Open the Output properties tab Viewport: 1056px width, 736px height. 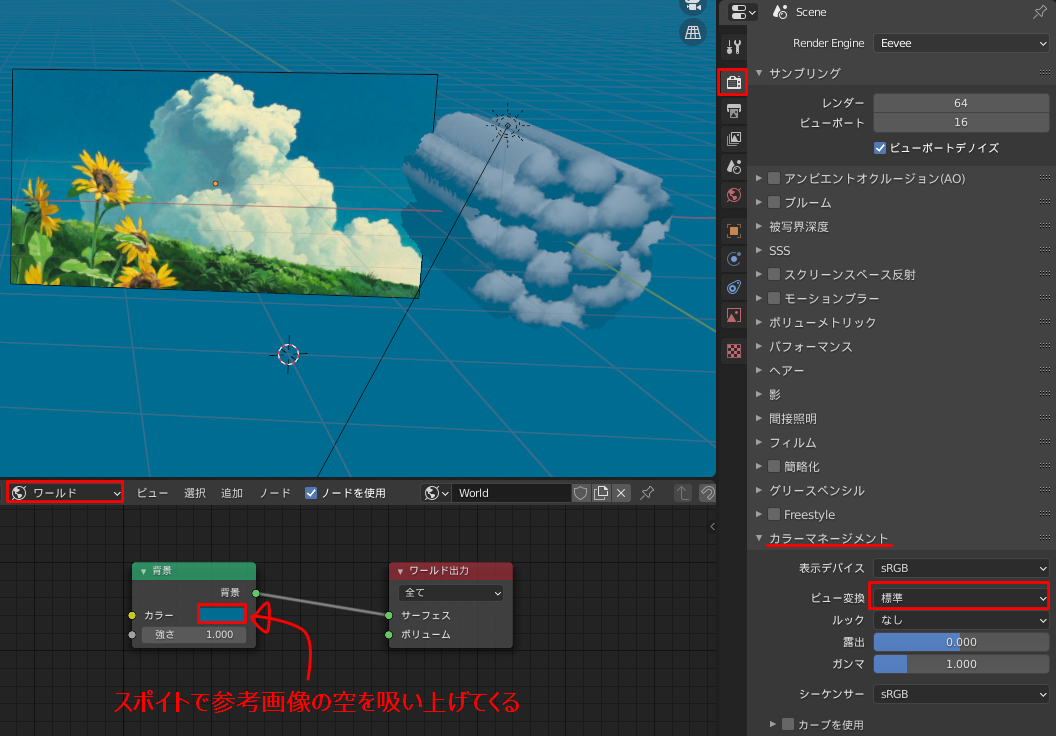coord(733,110)
